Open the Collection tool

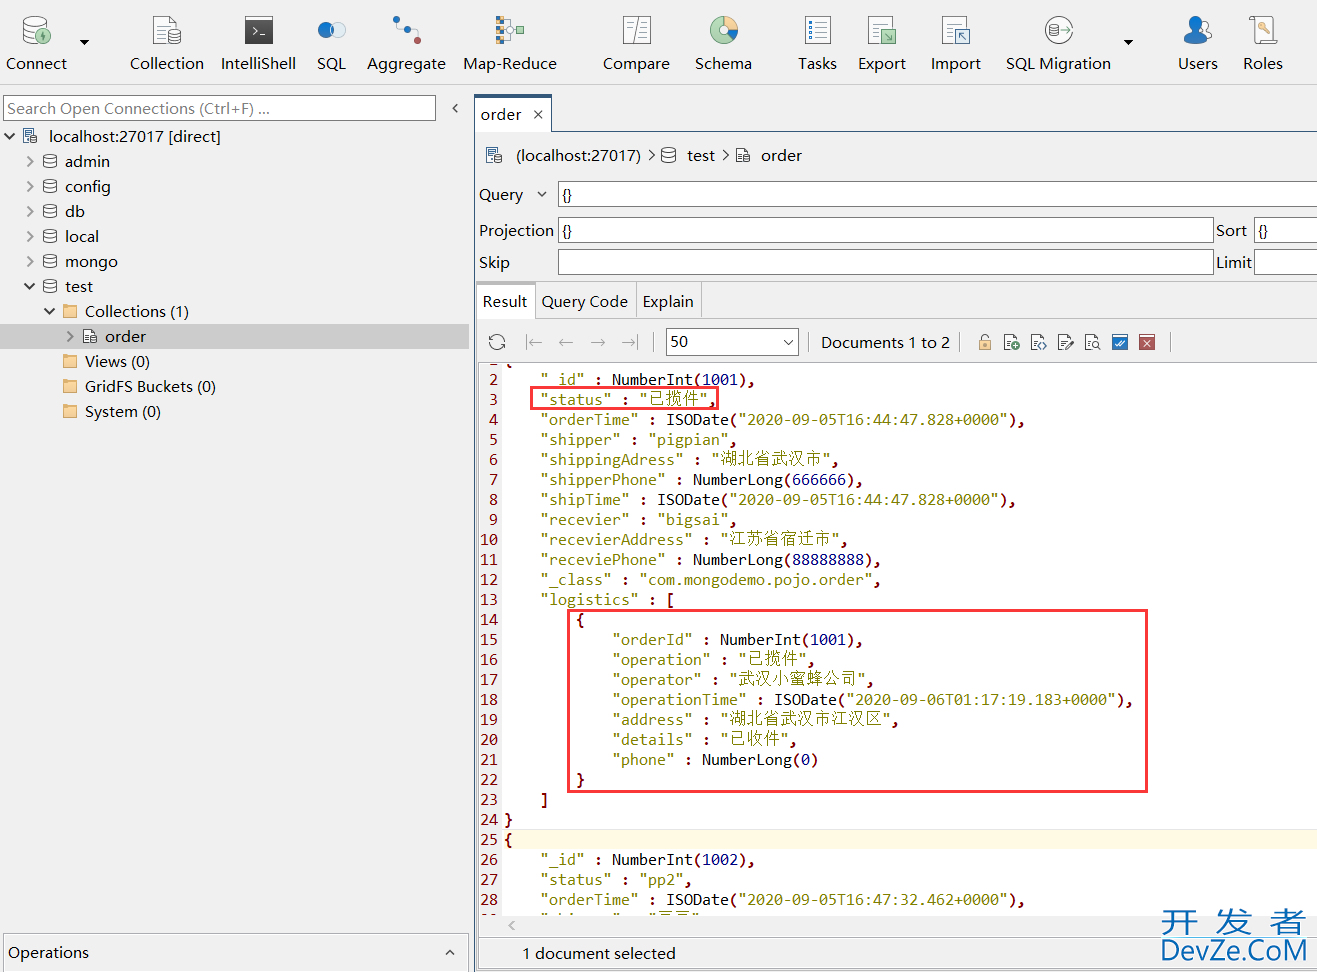166,44
